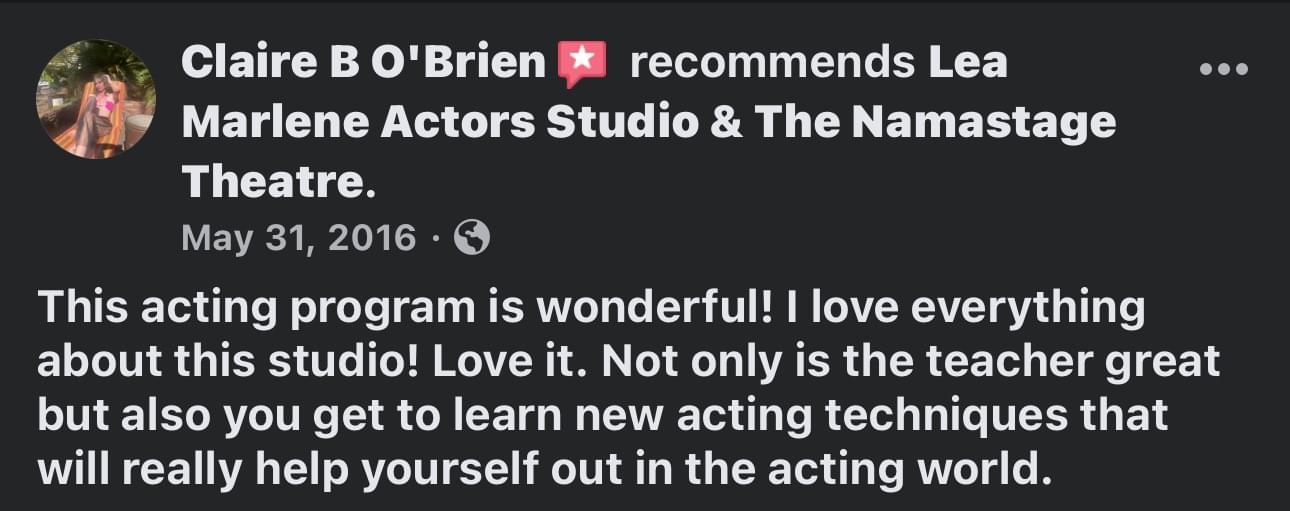The image size is (1290, 511).
Task: Click "Marlene Actors Studio" in the bold title
Action: 440,122
